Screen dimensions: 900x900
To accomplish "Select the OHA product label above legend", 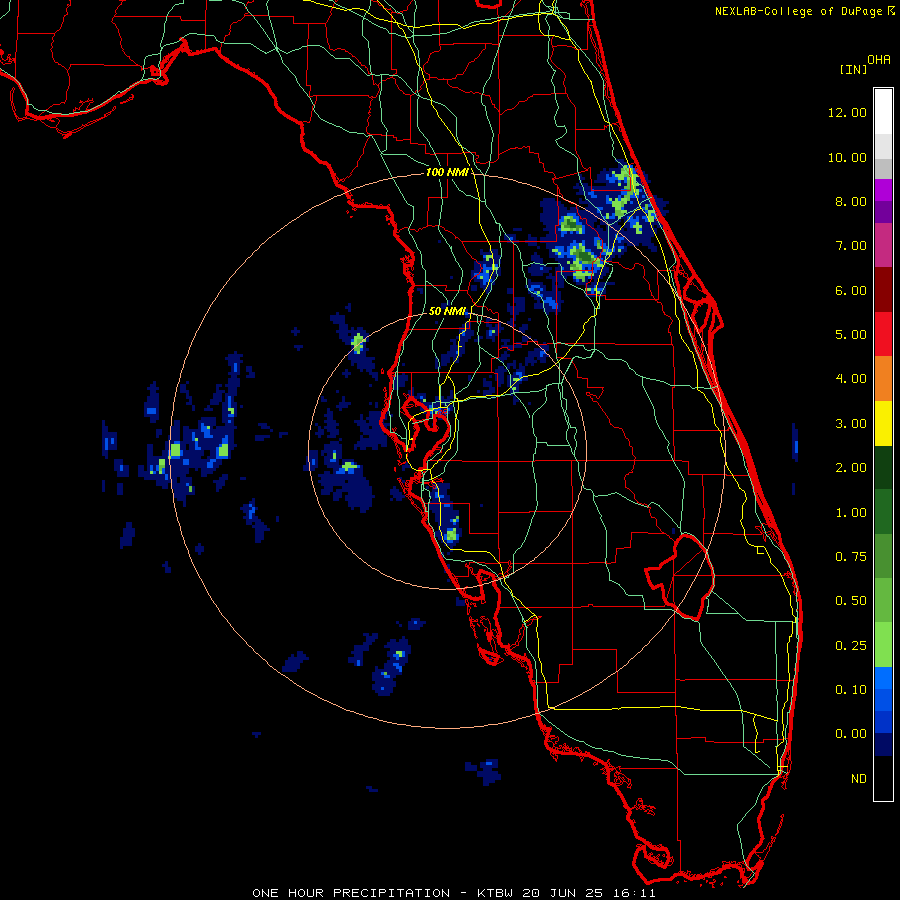I will [x=879, y=60].
